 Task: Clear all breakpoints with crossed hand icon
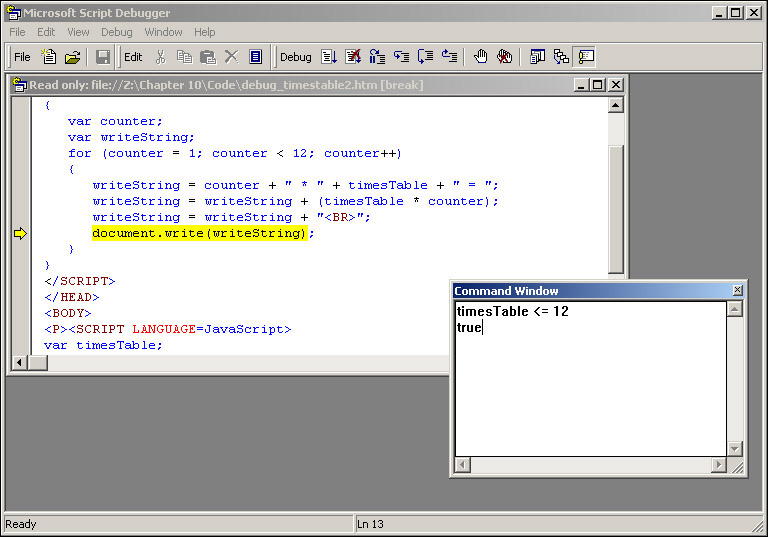click(x=505, y=57)
